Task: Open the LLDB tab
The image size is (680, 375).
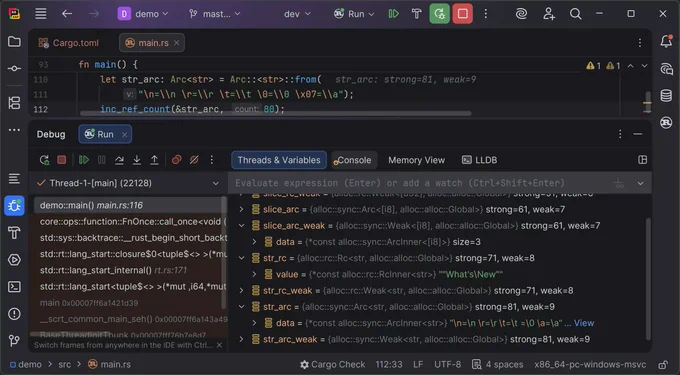Action: [x=480, y=160]
